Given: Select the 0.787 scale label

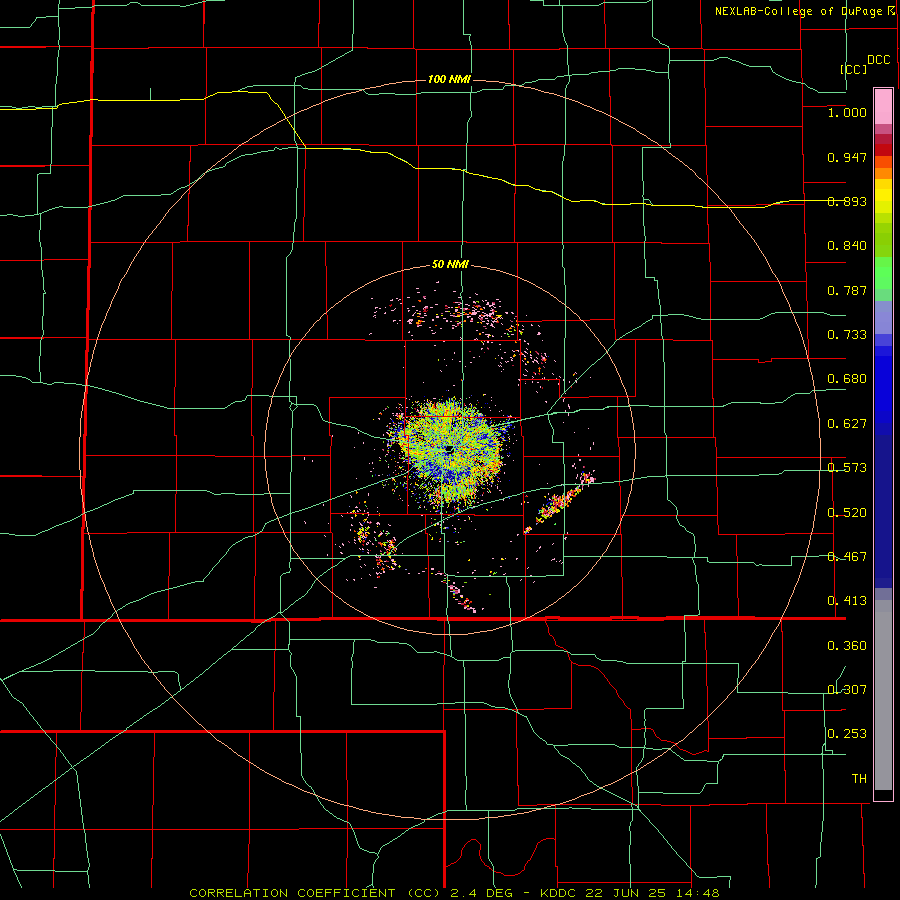Looking at the screenshot, I should (x=847, y=290).
